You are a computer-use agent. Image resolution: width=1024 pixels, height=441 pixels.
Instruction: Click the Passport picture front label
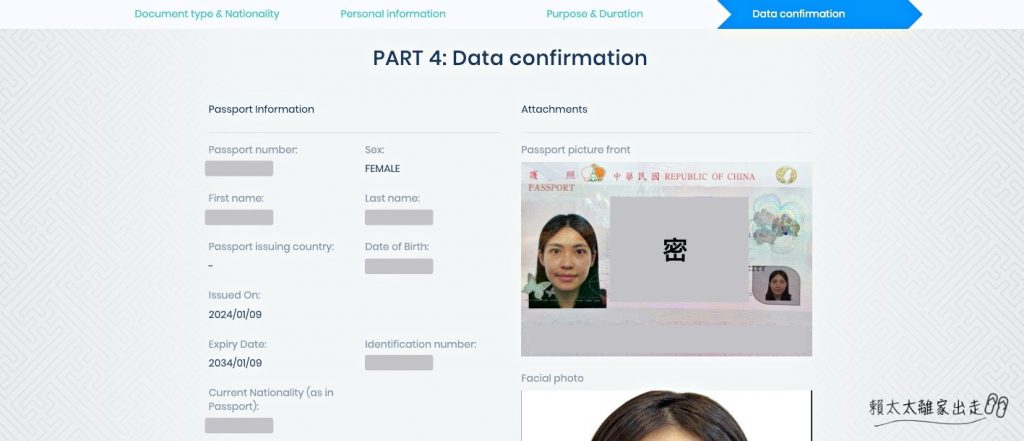[575, 150]
